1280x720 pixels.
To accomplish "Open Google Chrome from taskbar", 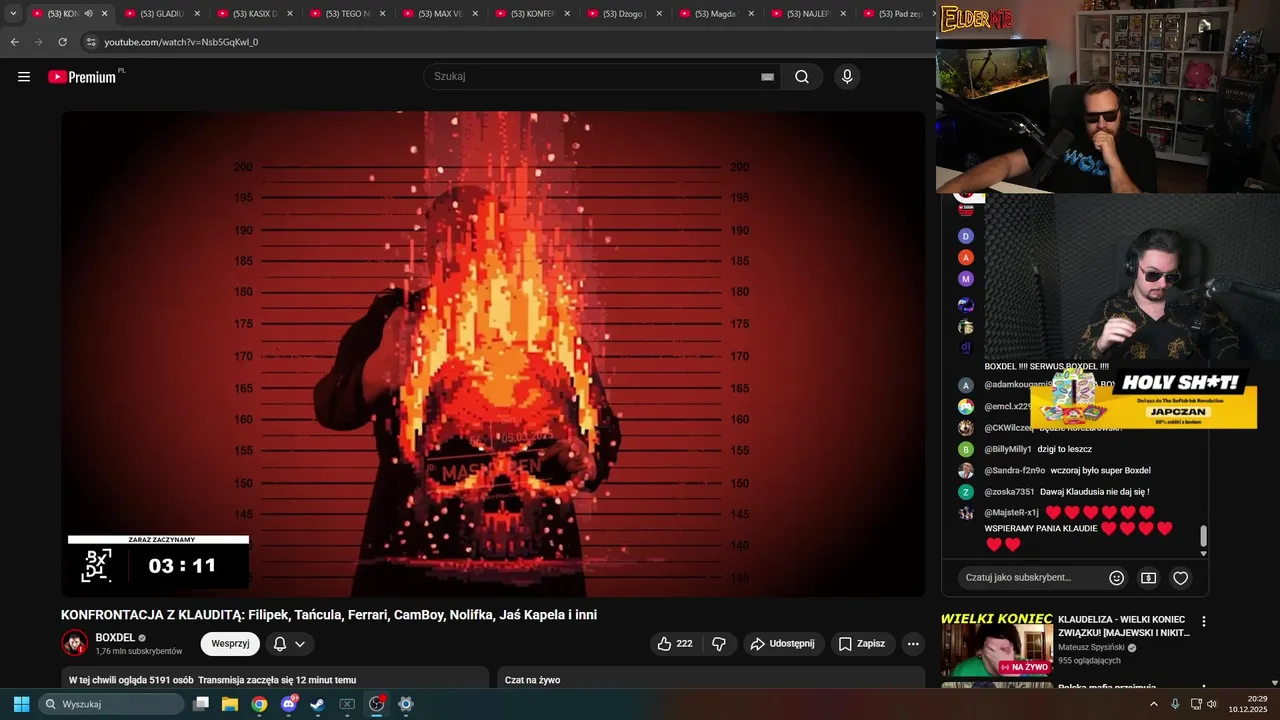I will [x=259, y=704].
